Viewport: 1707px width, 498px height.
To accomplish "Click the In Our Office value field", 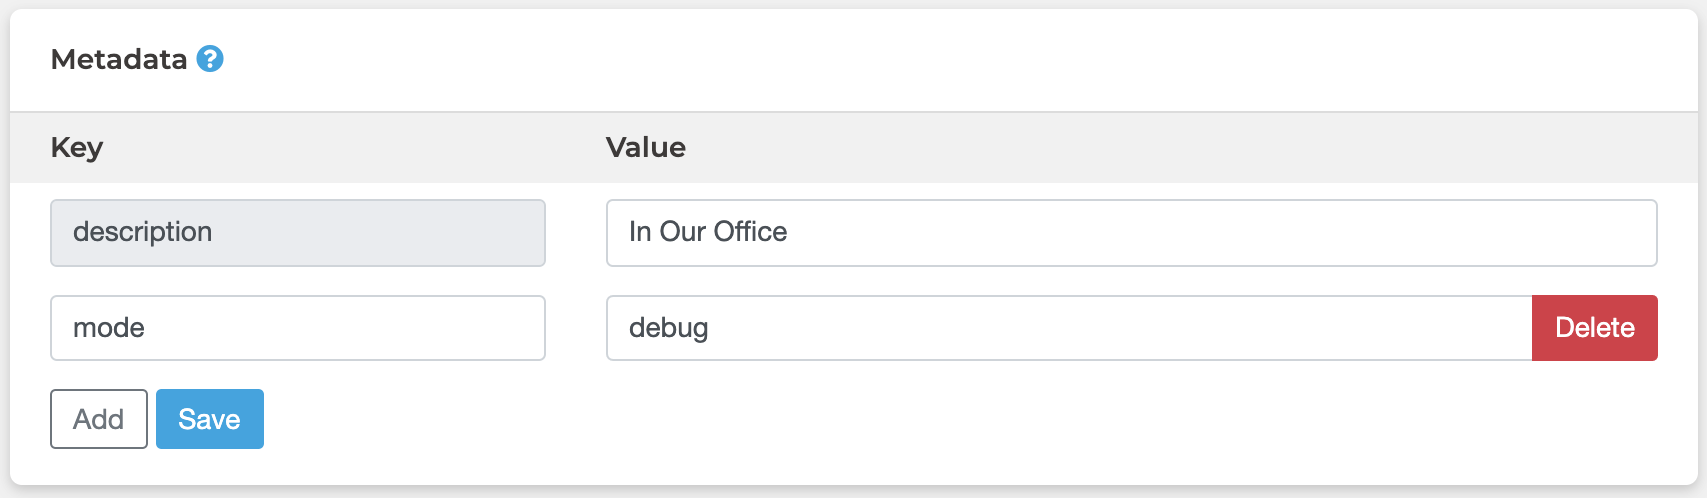I will point(1131,233).
